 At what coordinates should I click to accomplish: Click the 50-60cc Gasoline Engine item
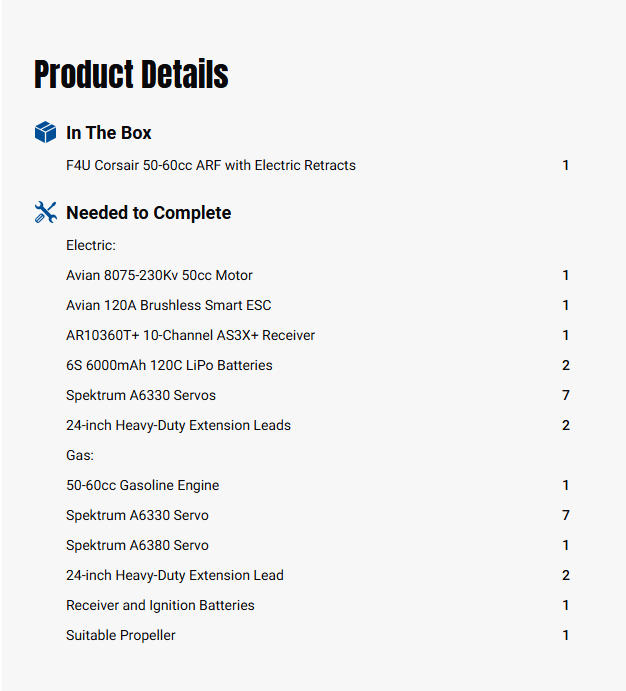coord(142,485)
